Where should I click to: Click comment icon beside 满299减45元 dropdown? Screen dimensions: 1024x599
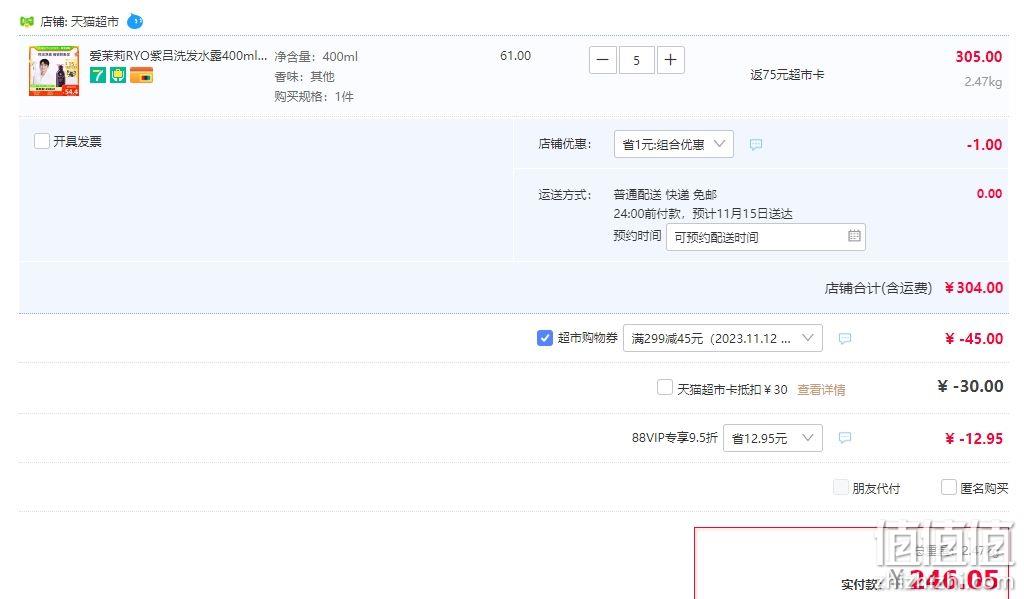(844, 338)
